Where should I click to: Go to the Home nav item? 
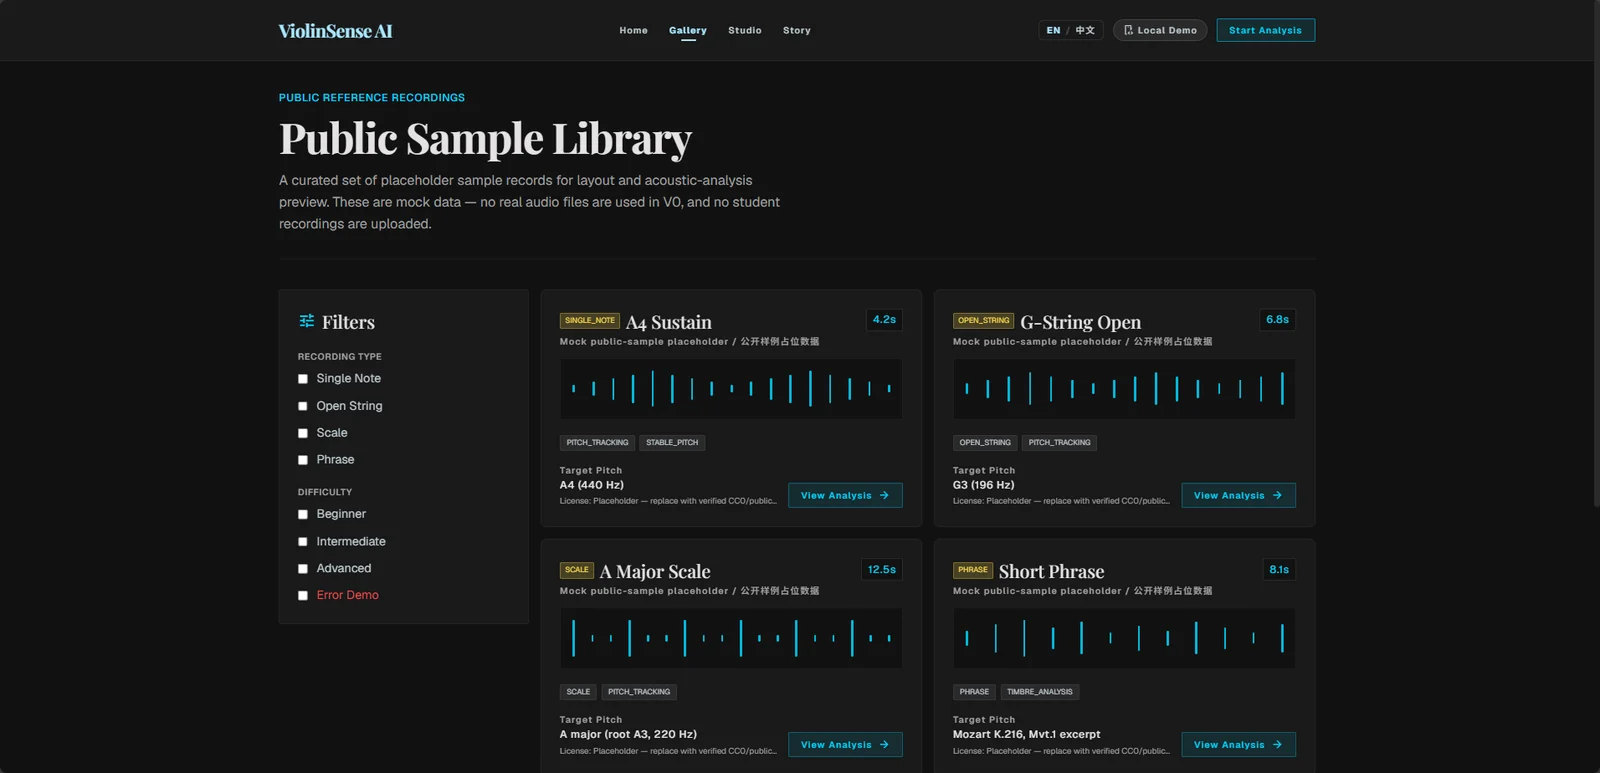tap(633, 30)
